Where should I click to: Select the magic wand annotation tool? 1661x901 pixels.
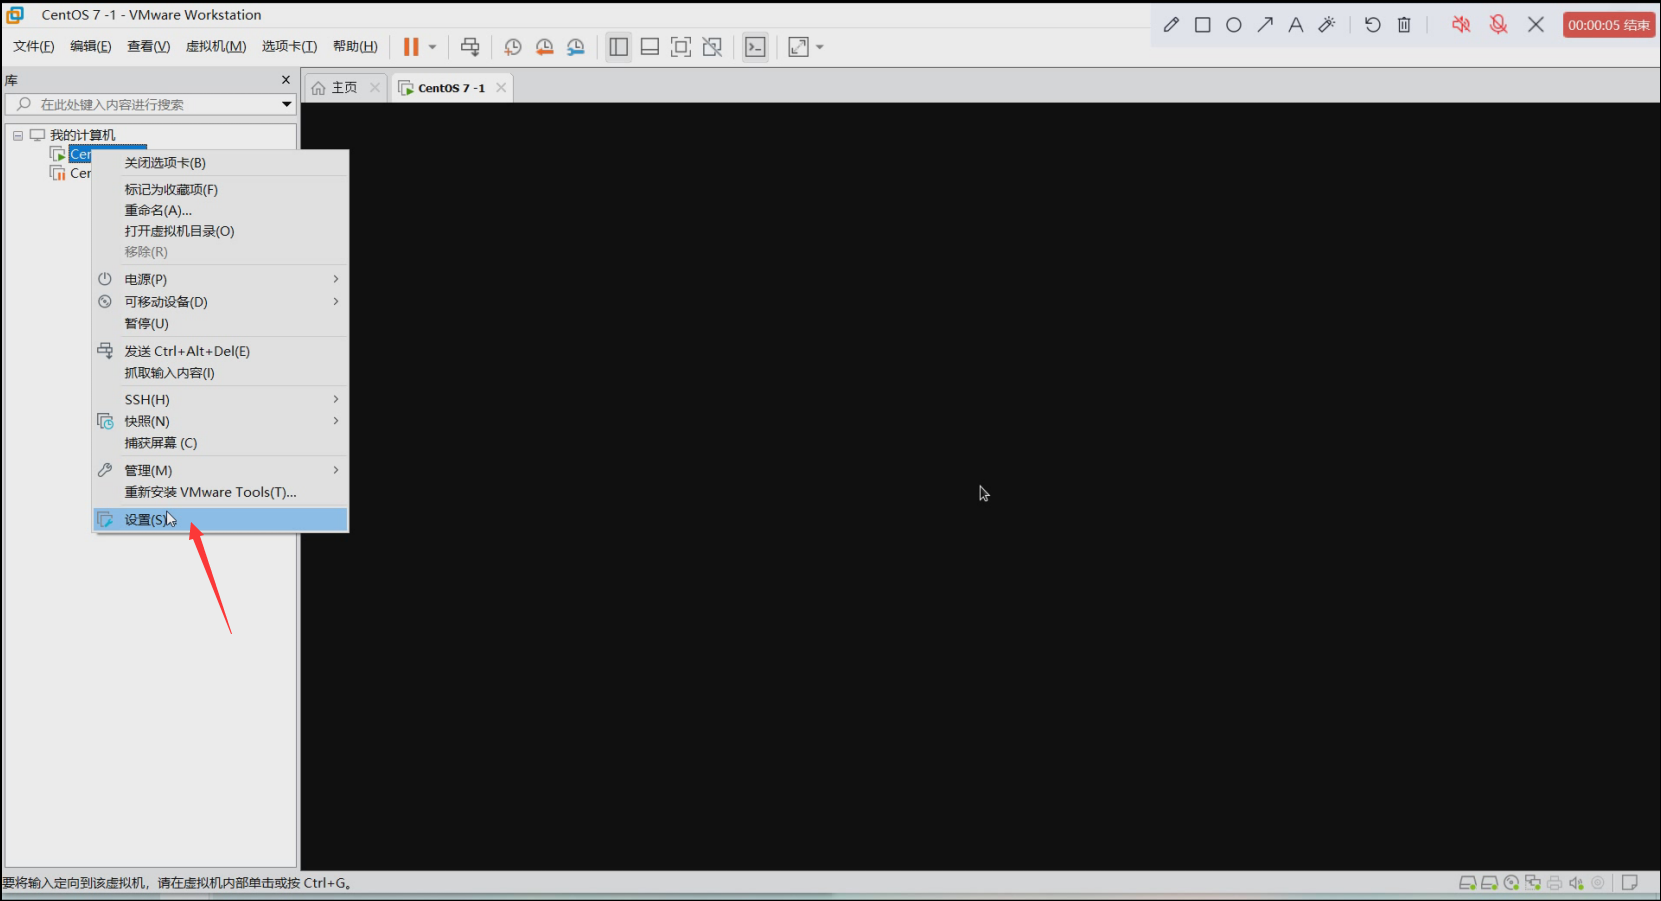pyautogui.click(x=1327, y=25)
